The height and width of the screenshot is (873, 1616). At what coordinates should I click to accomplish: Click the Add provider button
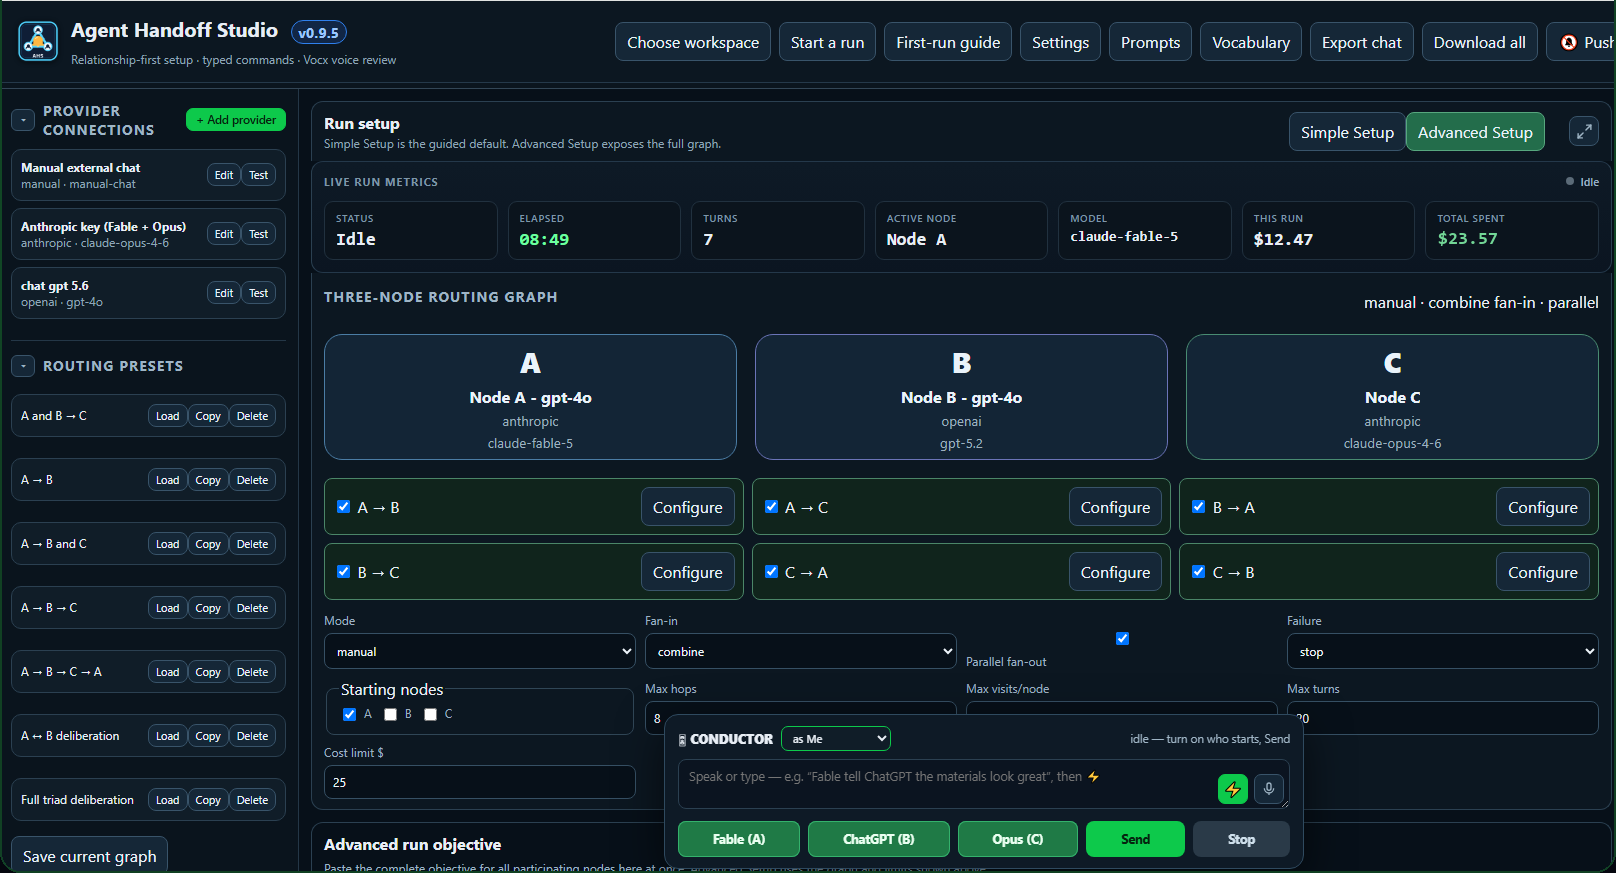[236, 120]
